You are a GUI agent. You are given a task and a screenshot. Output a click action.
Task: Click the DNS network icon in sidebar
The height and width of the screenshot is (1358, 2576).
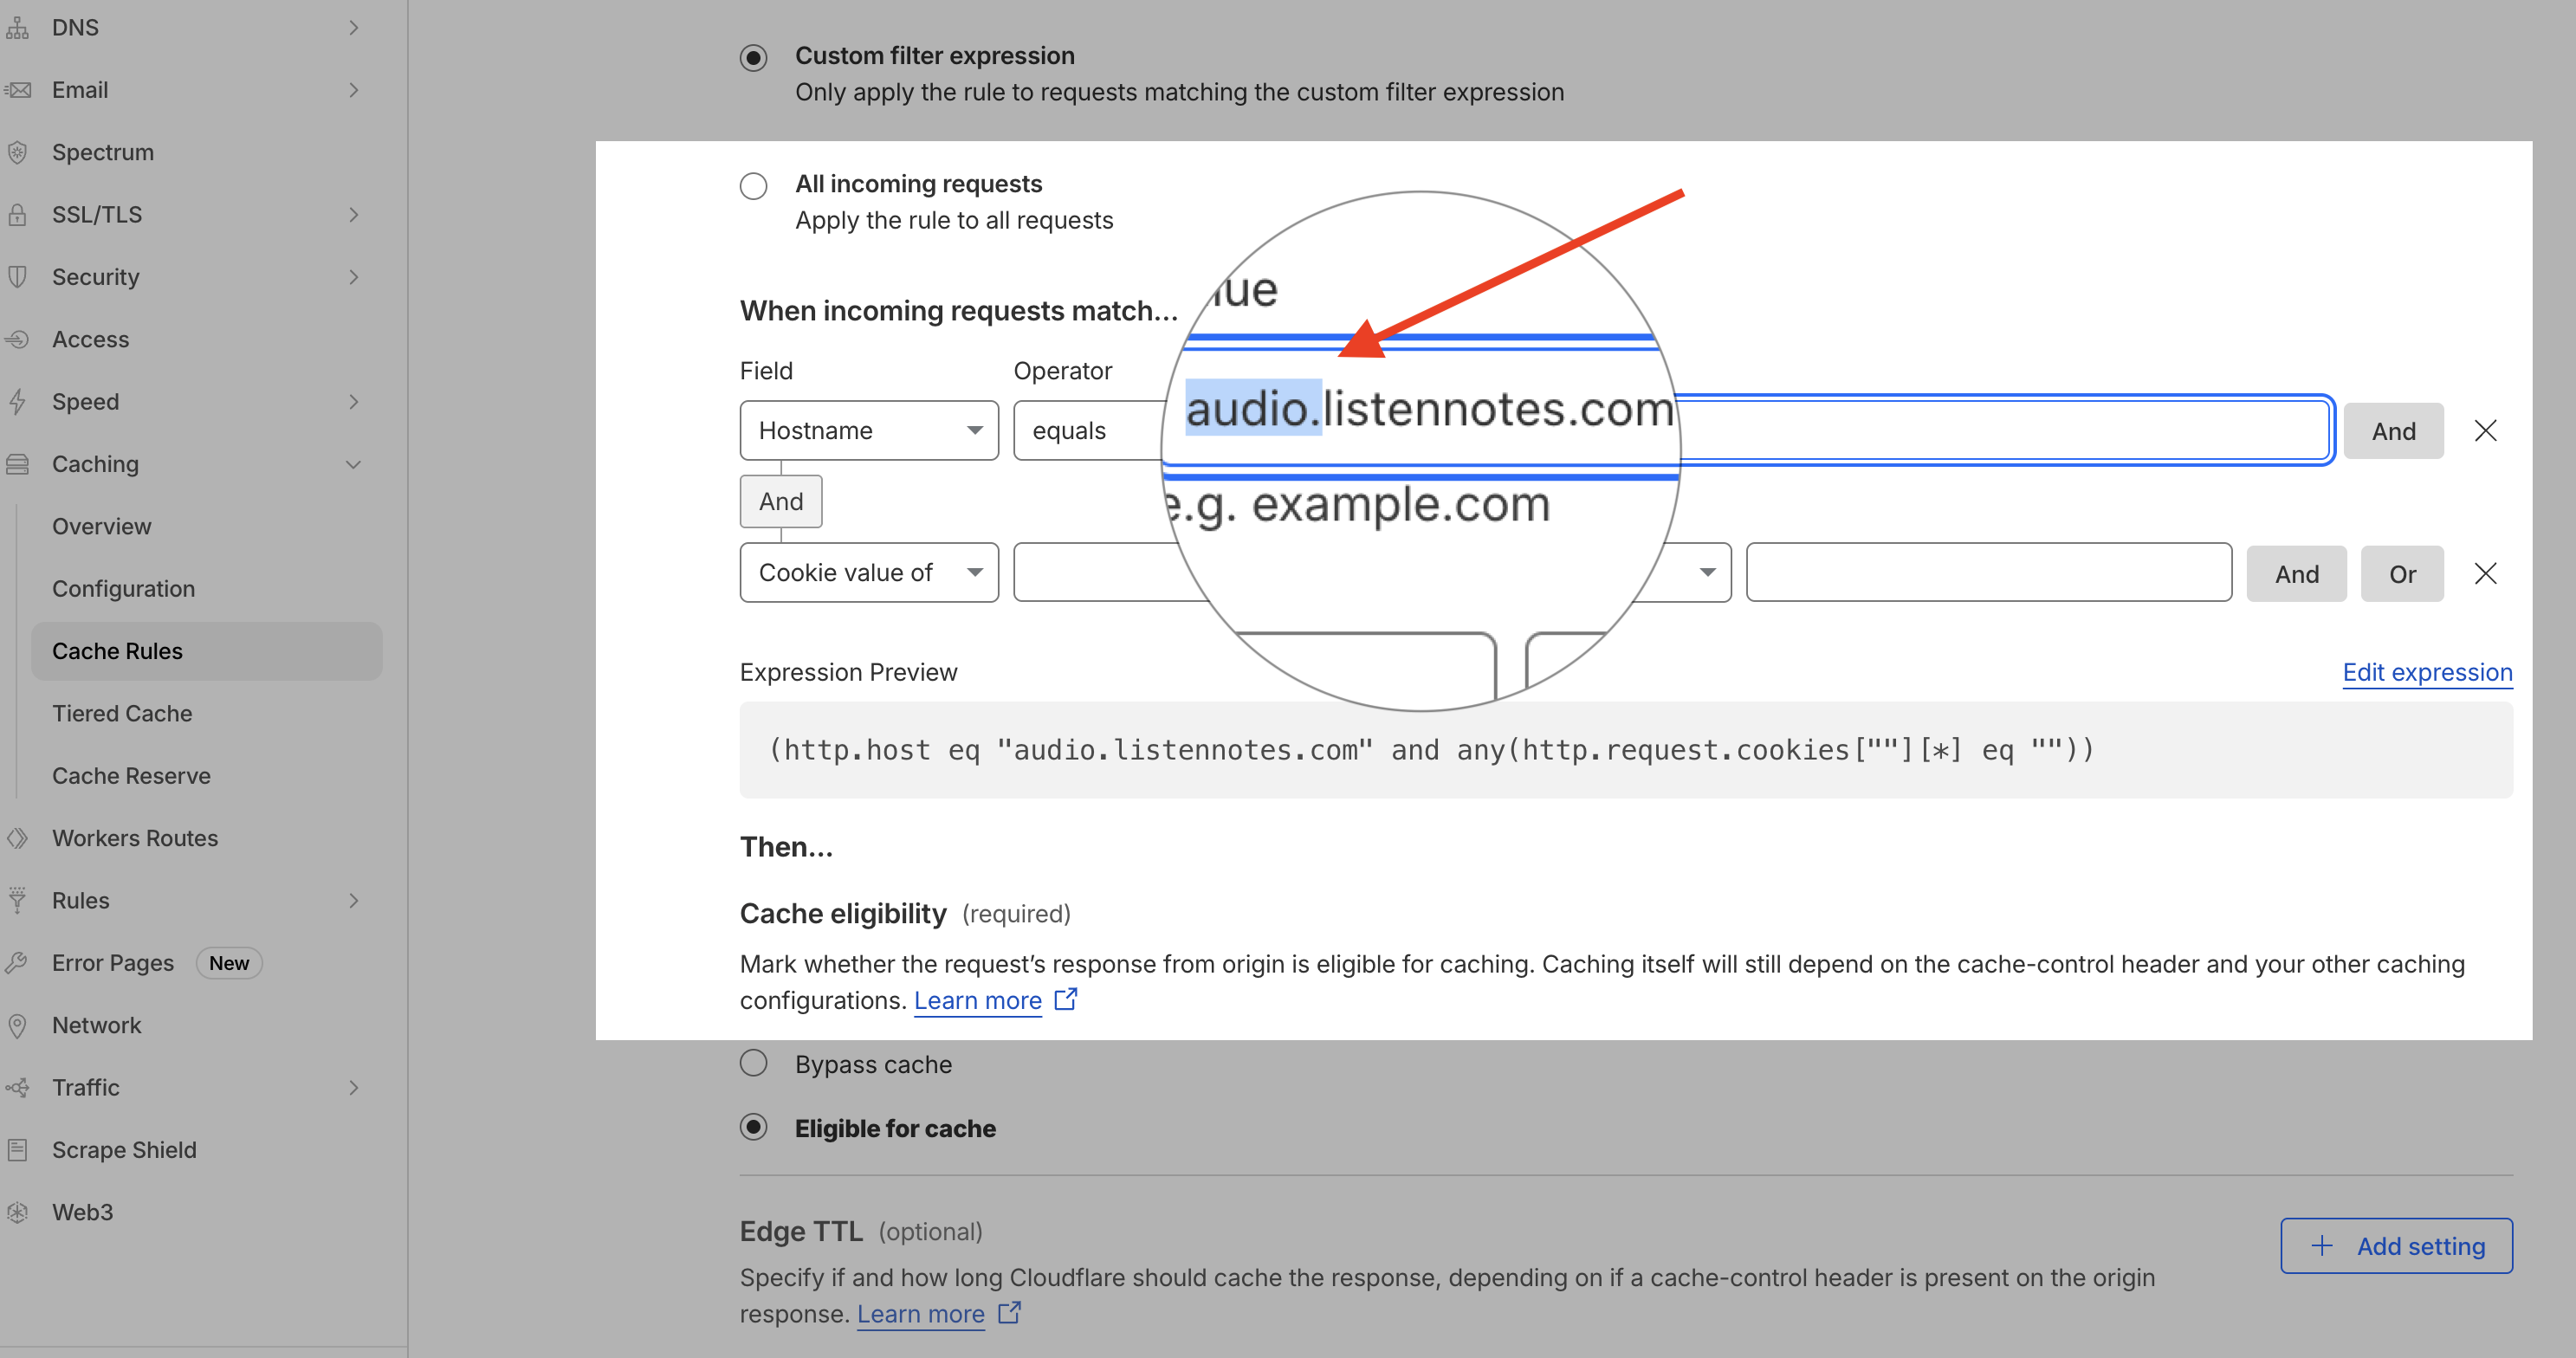(18, 27)
